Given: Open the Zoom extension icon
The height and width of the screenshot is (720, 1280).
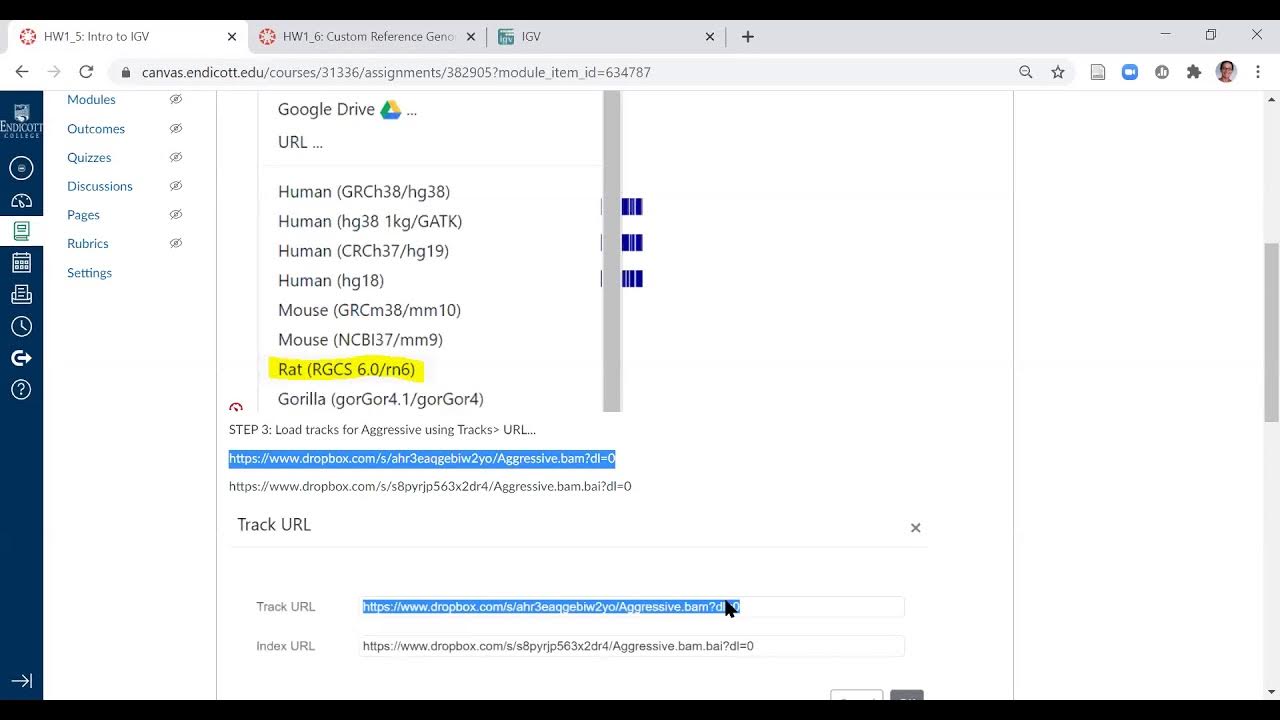Looking at the screenshot, I should pyautogui.click(x=1130, y=72).
